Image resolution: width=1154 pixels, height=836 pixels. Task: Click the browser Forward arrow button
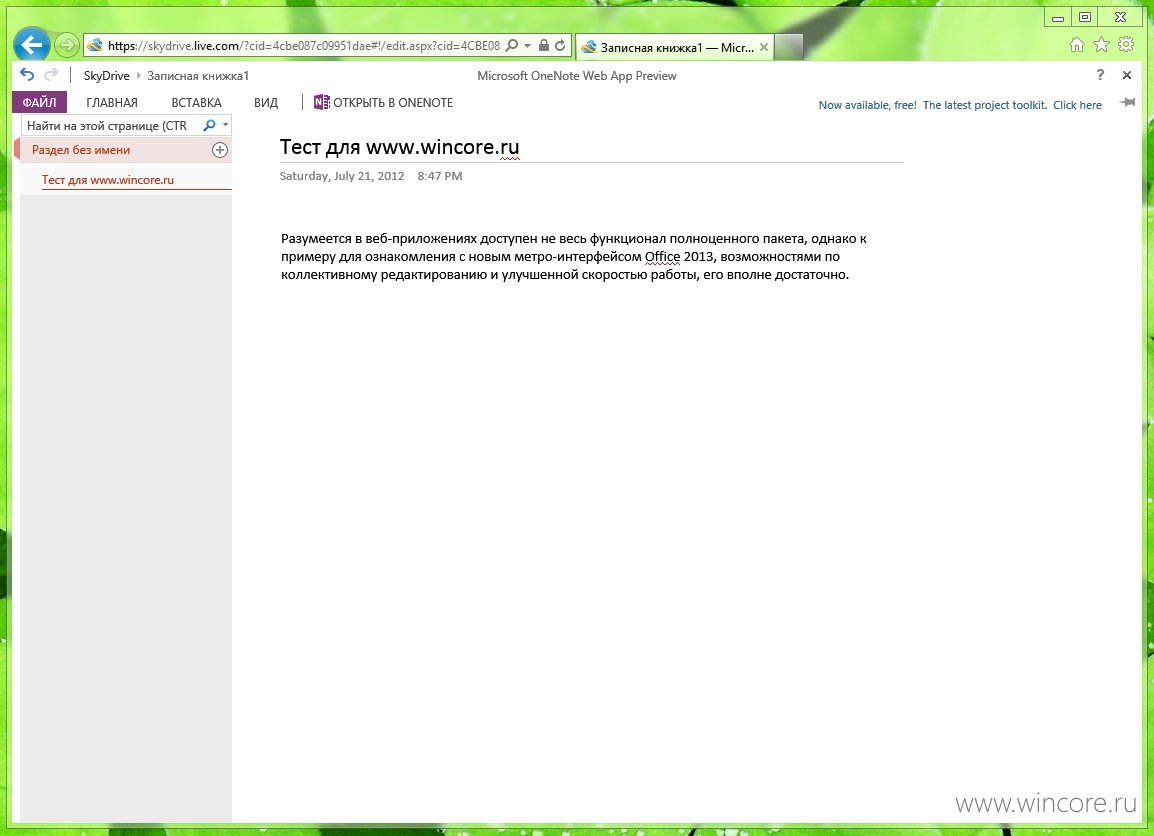[66, 46]
